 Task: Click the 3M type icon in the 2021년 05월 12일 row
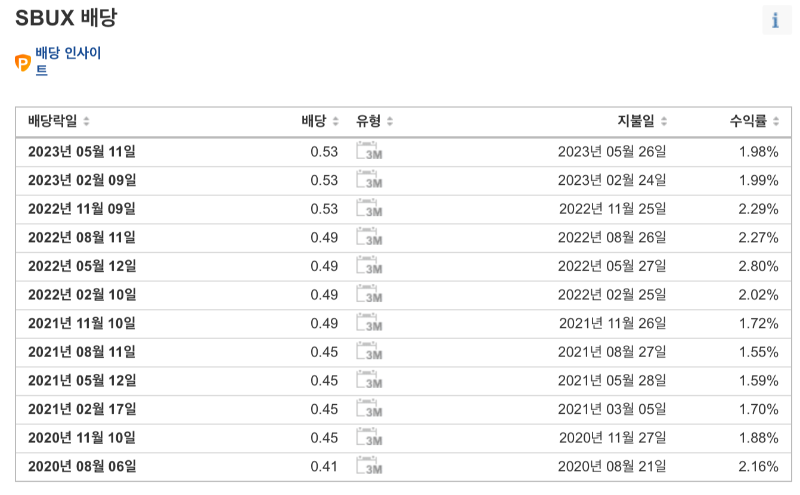[369, 380]
